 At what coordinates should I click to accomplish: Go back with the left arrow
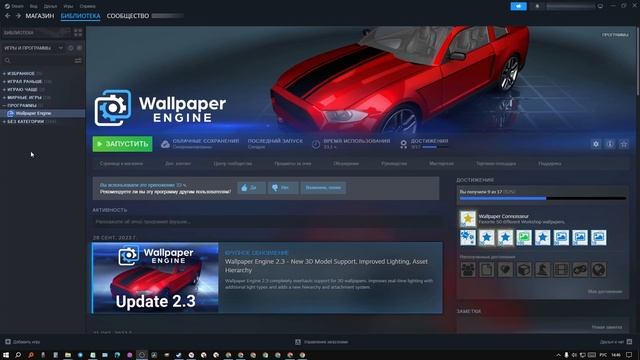pos(7,16)
